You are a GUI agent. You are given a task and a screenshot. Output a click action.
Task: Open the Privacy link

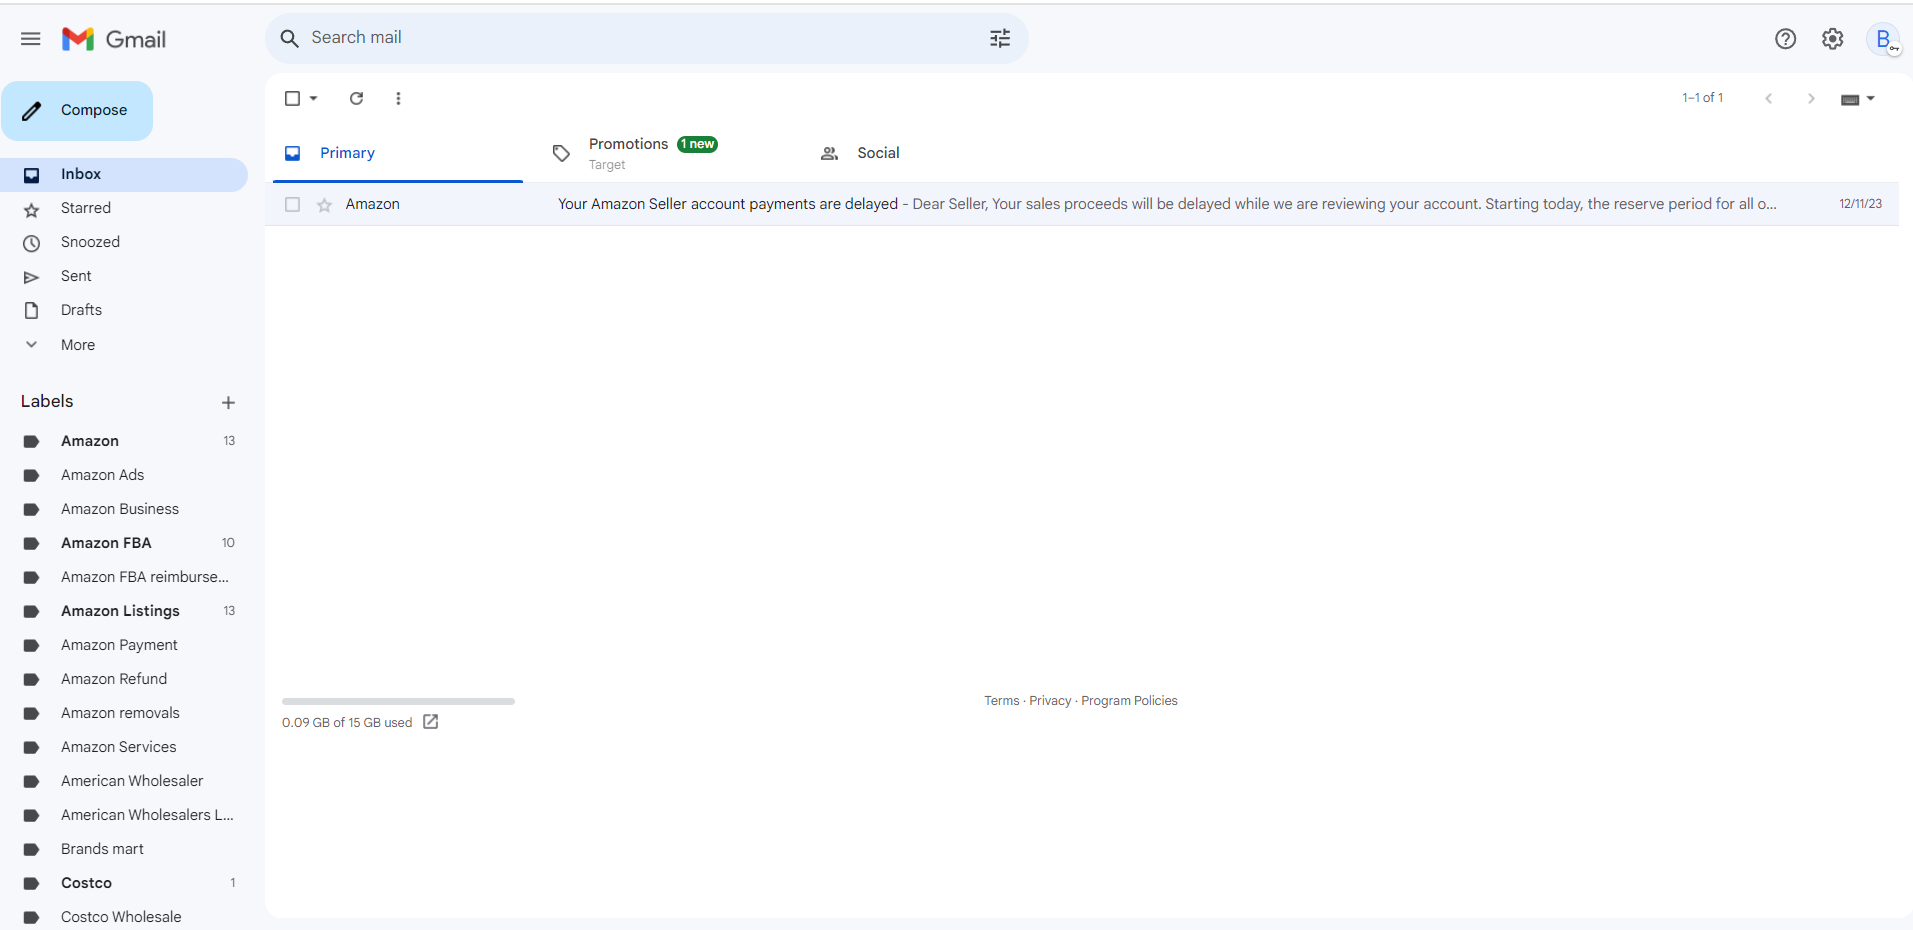1050,701
